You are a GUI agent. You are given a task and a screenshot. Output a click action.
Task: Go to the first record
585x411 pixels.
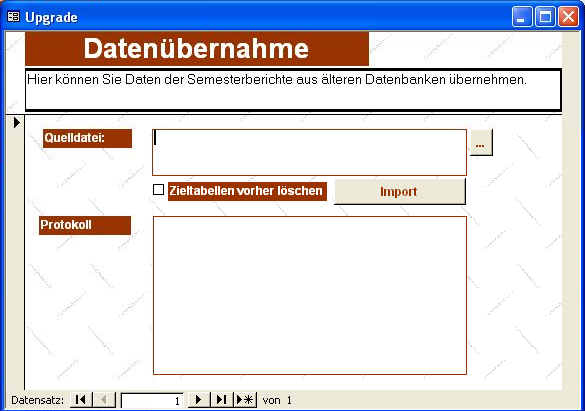click(81, 400)
